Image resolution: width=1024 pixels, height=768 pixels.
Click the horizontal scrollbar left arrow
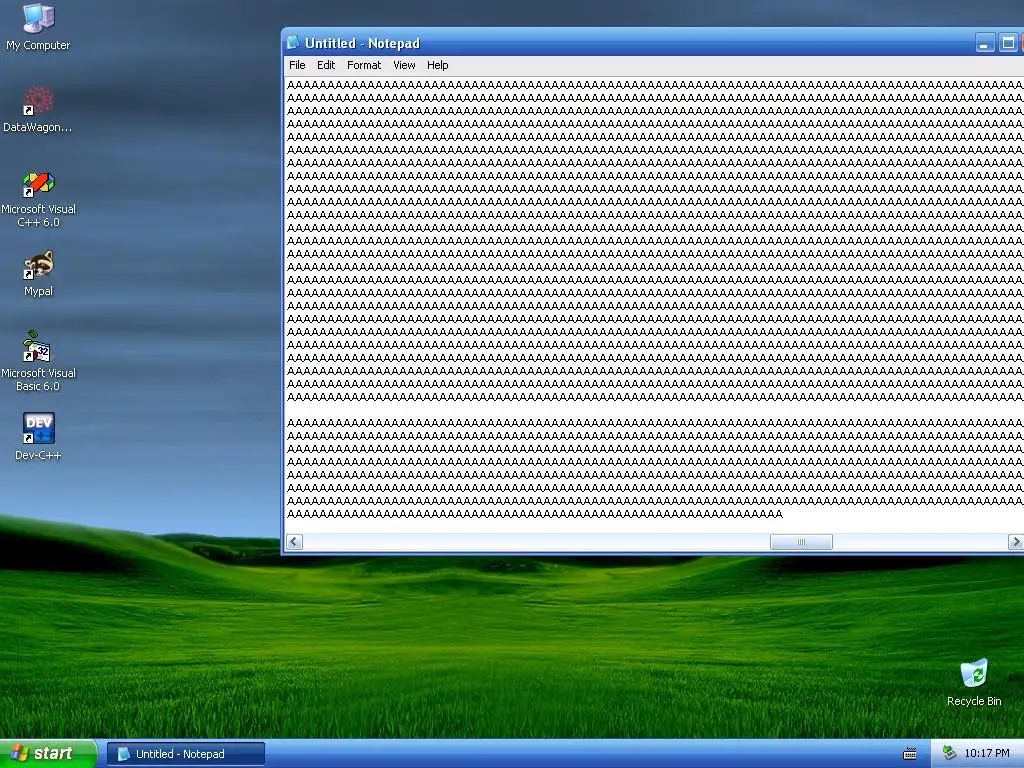295,542
